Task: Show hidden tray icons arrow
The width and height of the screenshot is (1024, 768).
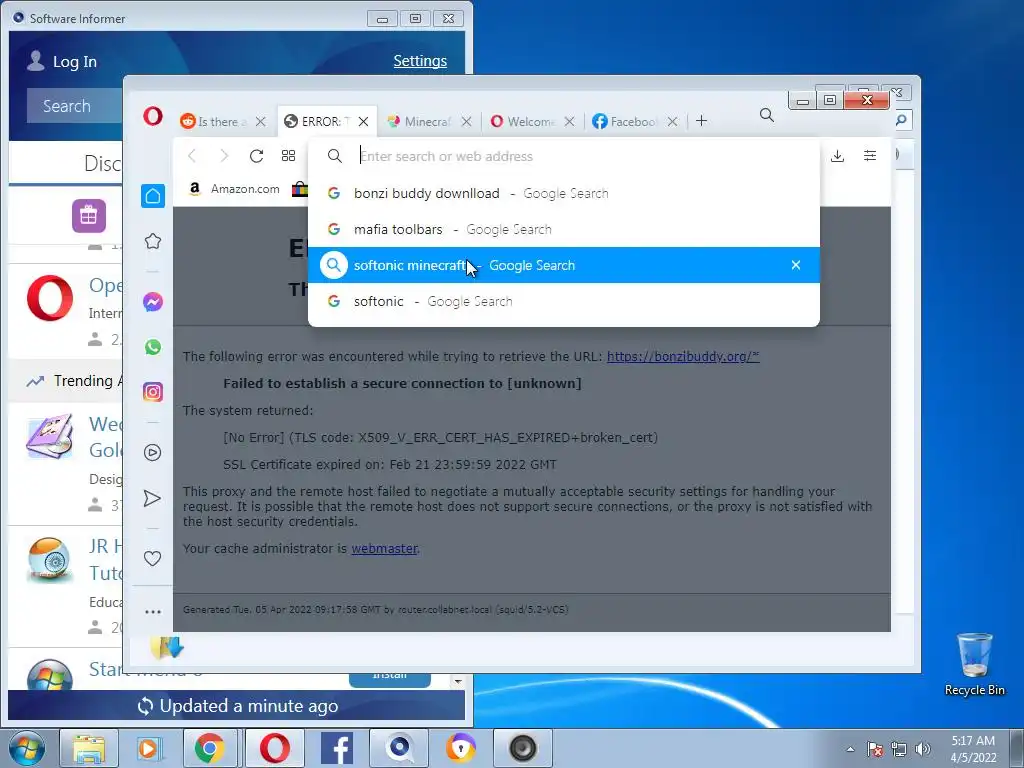Action: [850, 749]
